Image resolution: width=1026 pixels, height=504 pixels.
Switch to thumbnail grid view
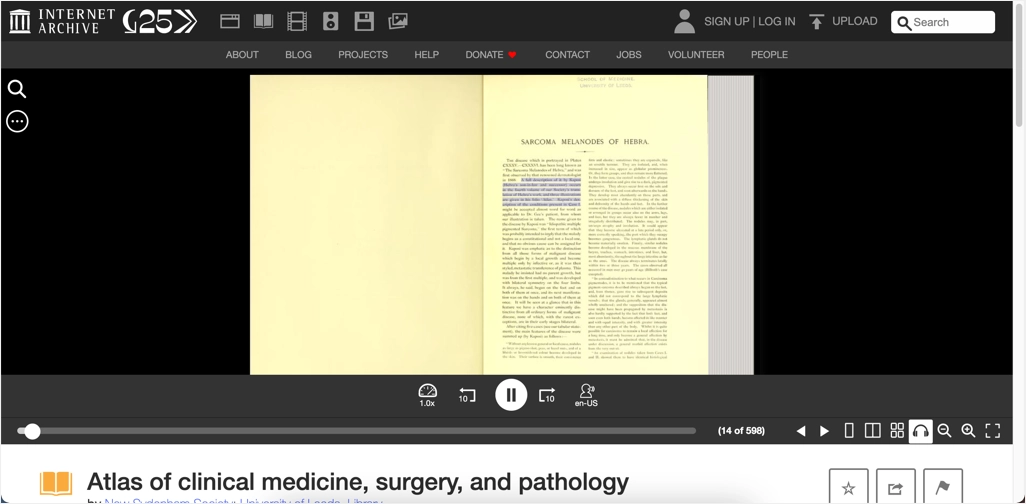(897, 431)
